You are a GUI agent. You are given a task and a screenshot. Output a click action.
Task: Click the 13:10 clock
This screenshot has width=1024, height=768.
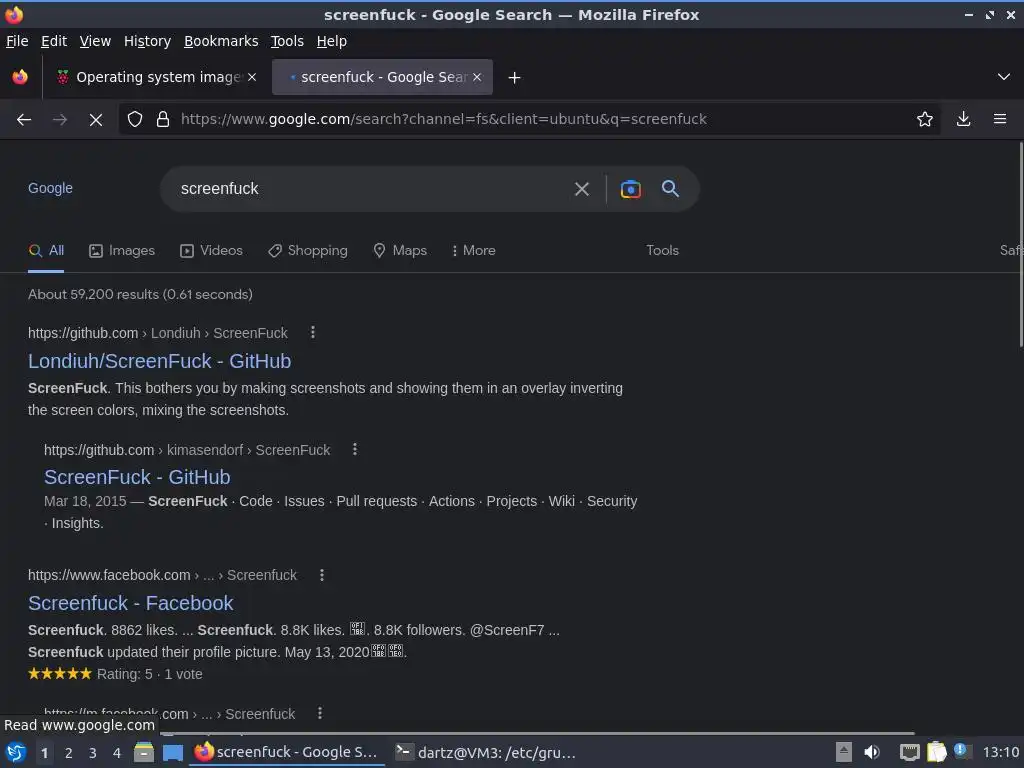[1000, 753]
